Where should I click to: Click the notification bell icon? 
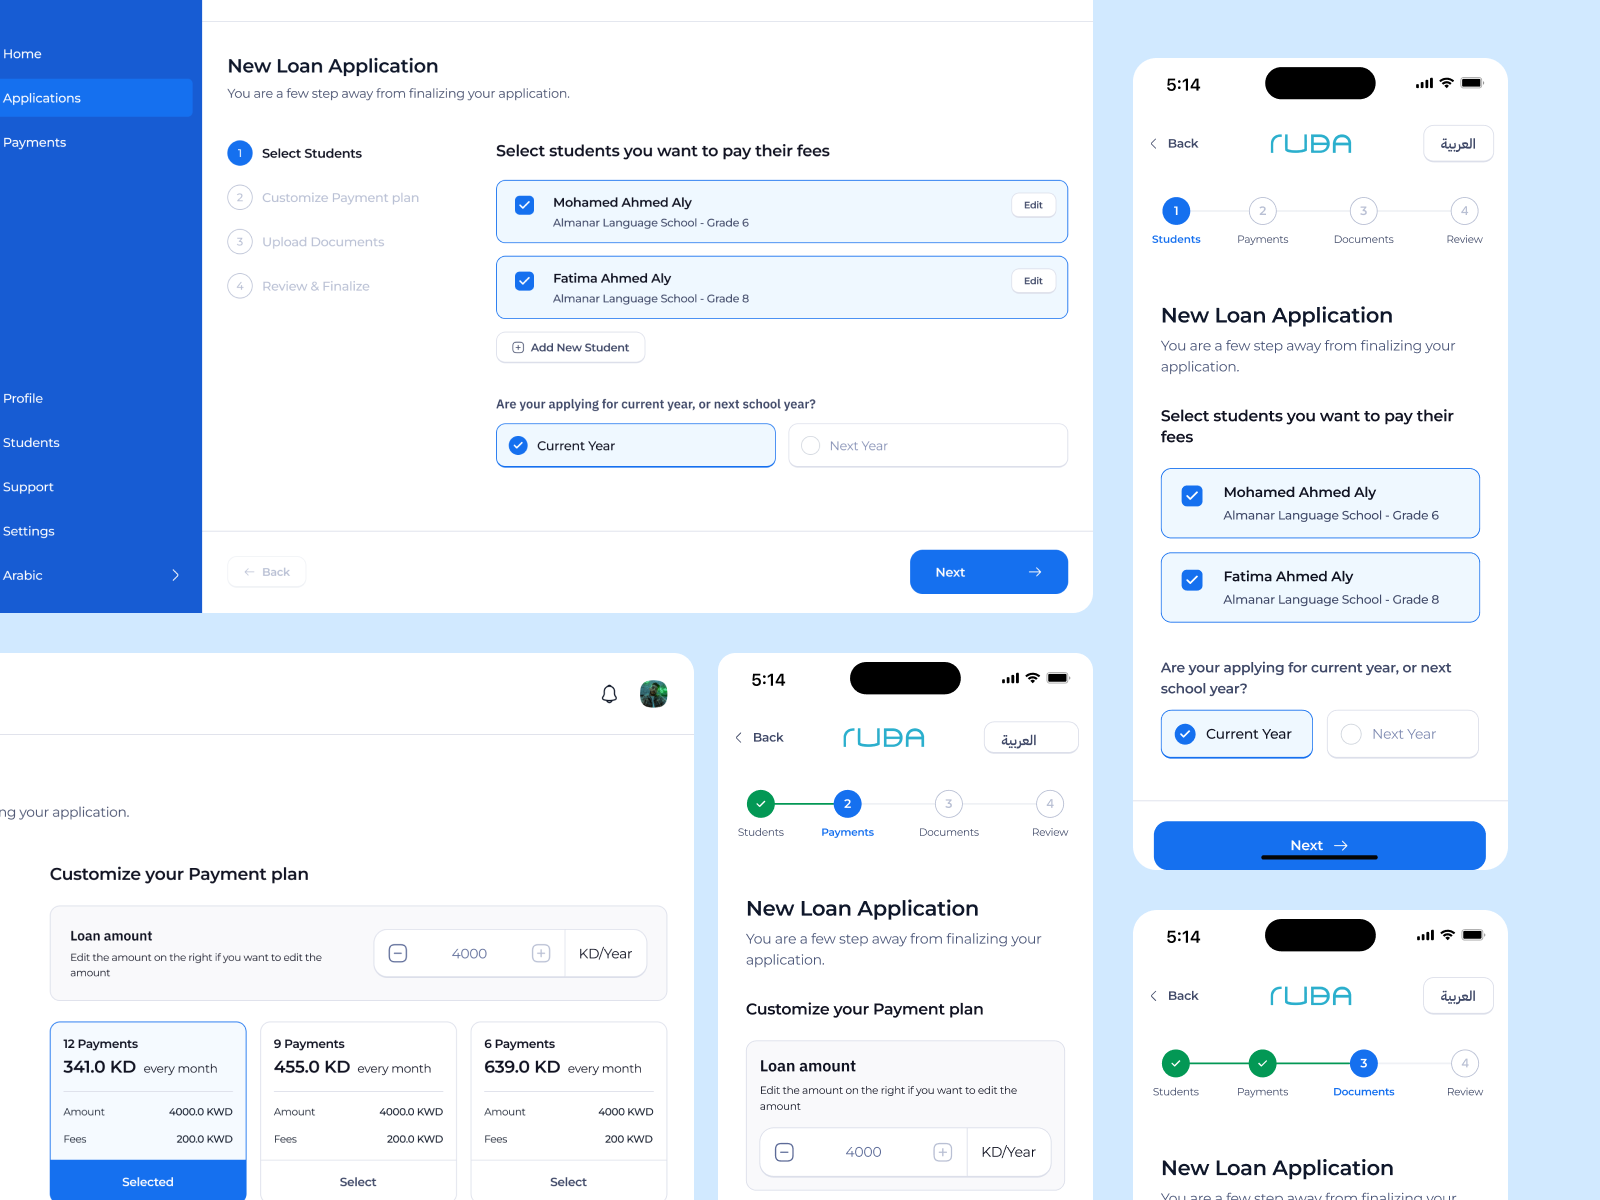[609, 694]
